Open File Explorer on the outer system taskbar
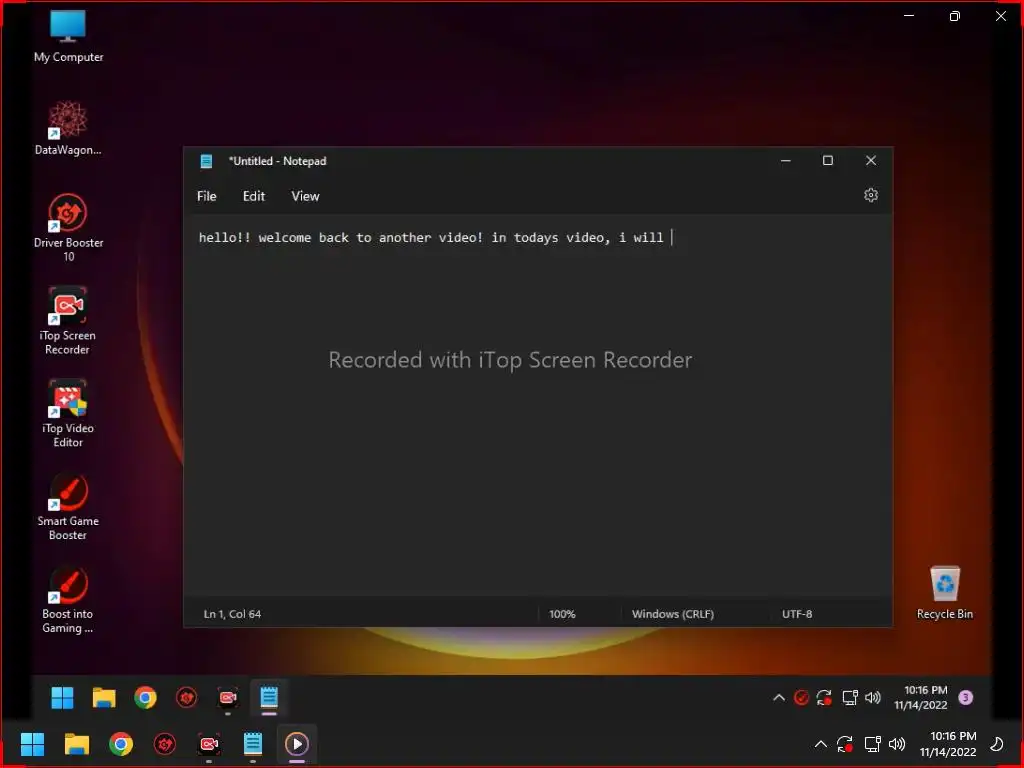The image size is (1024, 768). (x=77, y=744)
